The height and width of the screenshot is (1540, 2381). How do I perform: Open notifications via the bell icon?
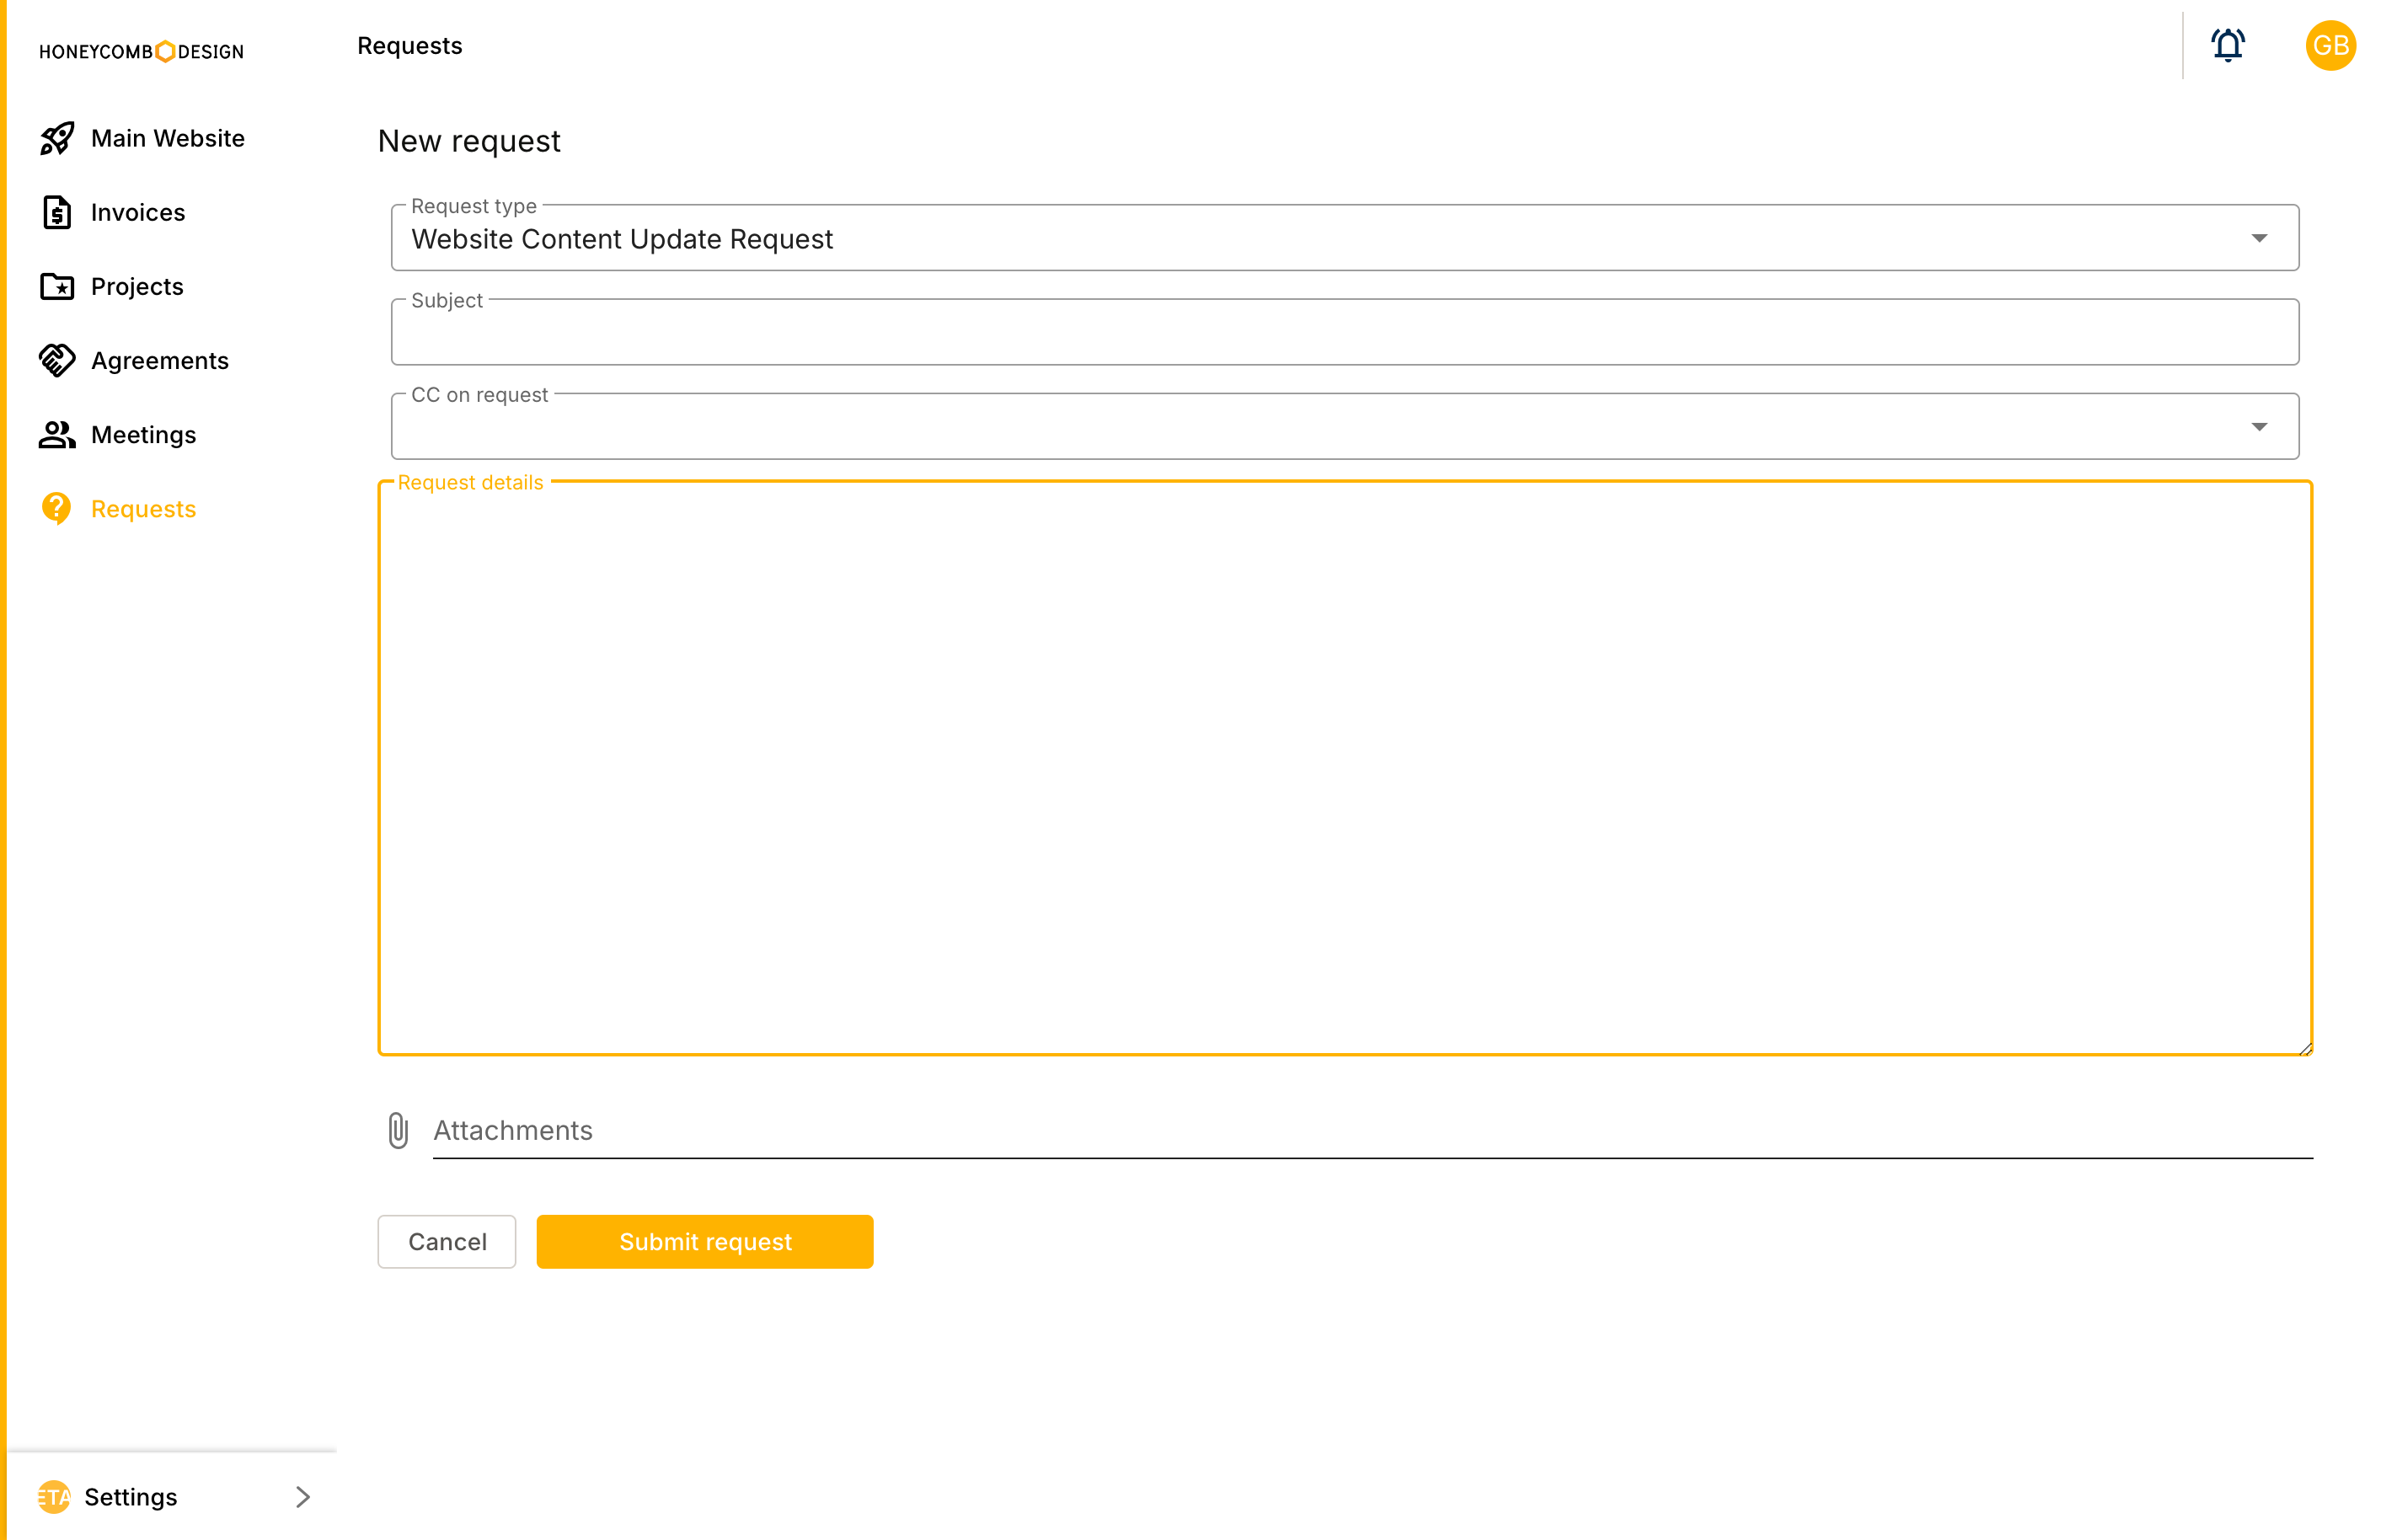pyautogui.click(x=2227, y=45)
